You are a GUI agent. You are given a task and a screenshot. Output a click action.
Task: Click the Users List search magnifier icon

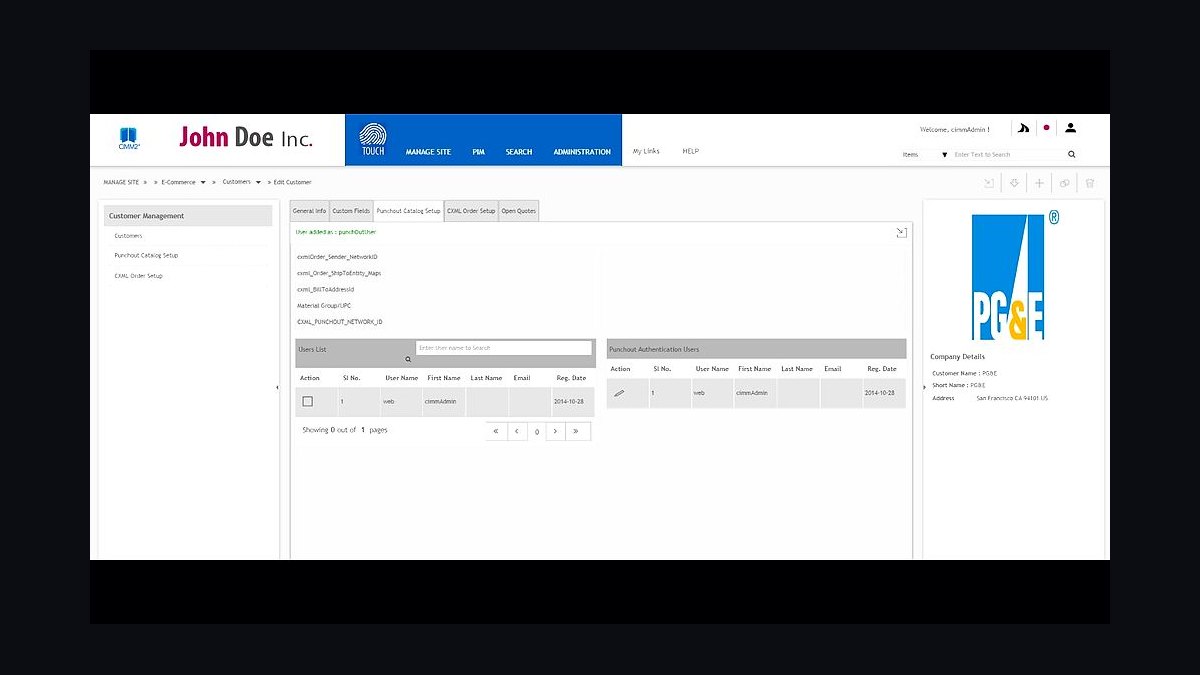coord(408,359)
